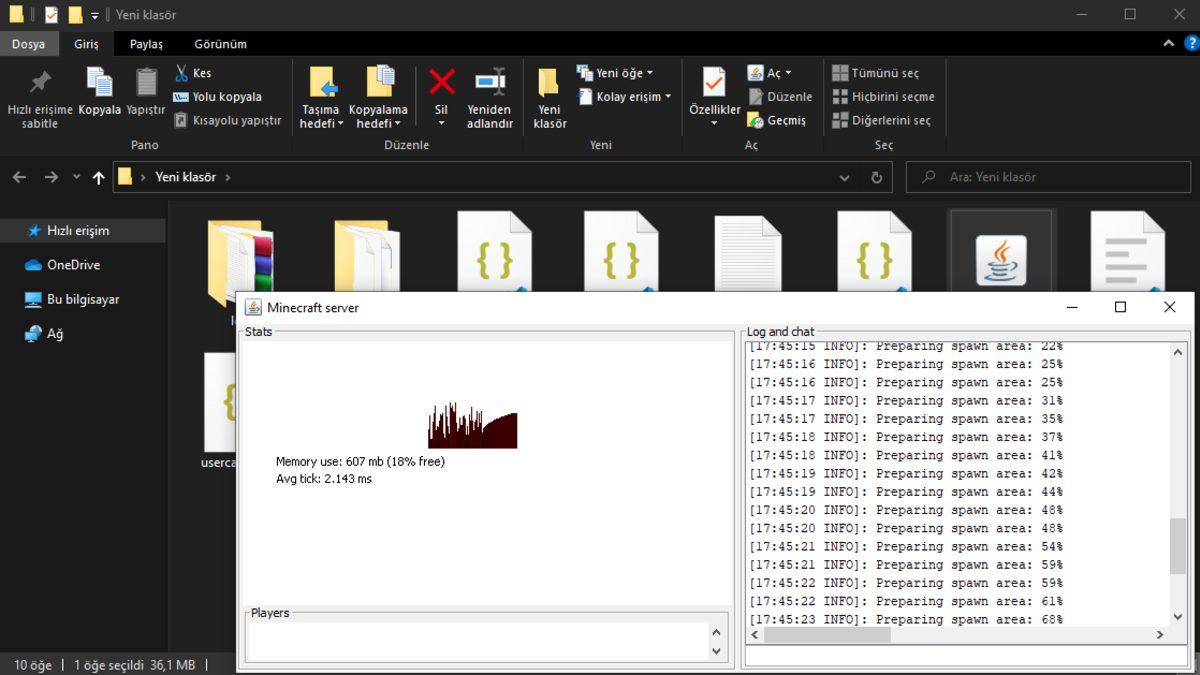Open the Paylaş ribbon tab
Viewport: 1200px width, 675px height.
(146, 44)
